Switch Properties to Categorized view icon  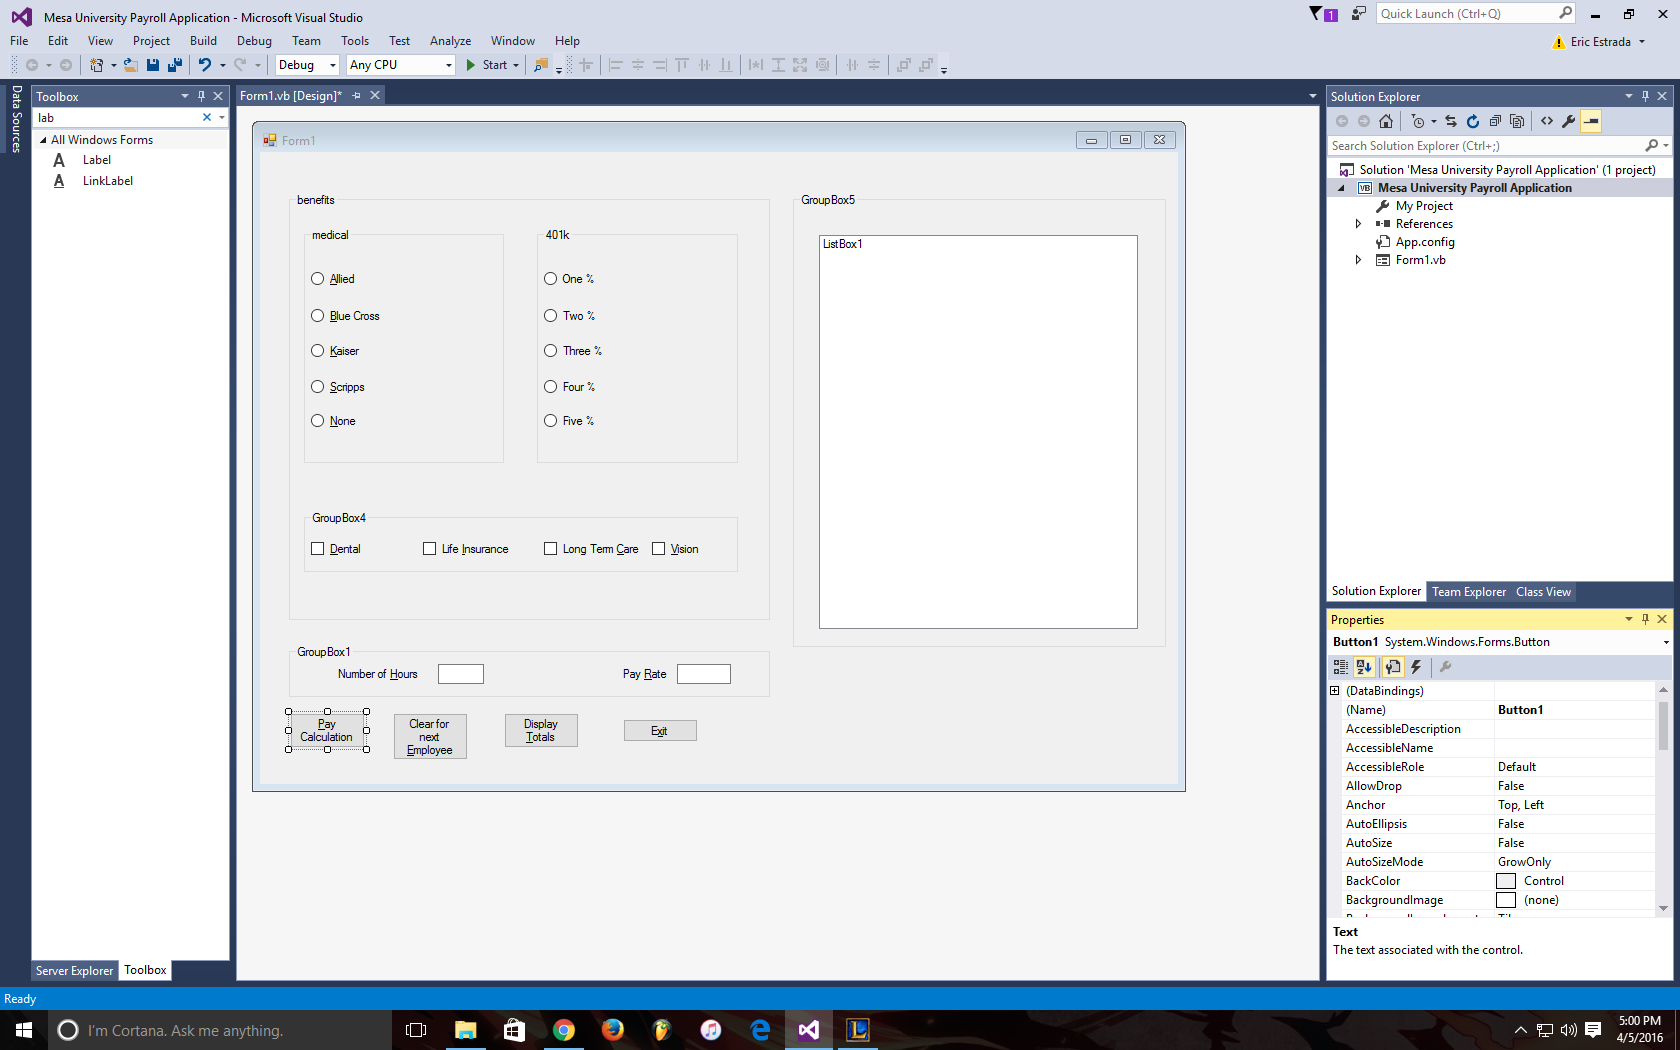tap(1341, 667)
